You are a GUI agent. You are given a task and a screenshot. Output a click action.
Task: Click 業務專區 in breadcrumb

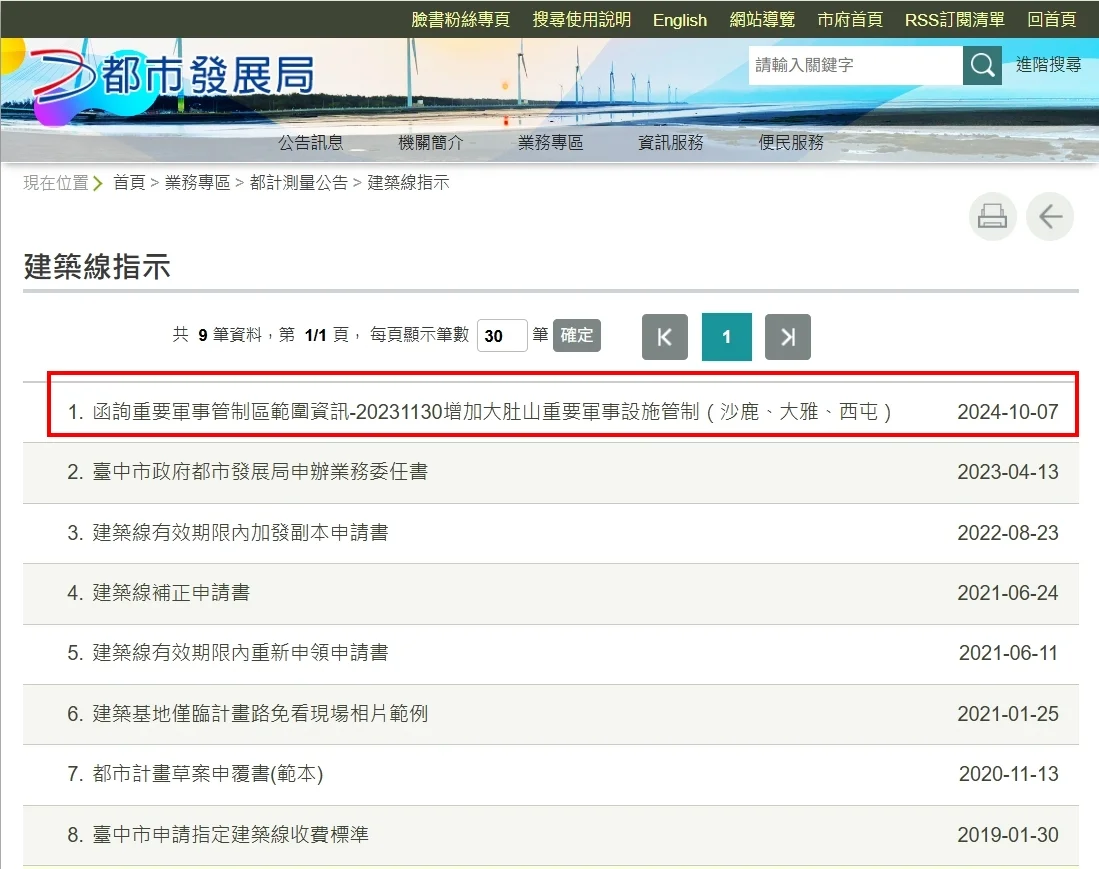pos(198,183)
